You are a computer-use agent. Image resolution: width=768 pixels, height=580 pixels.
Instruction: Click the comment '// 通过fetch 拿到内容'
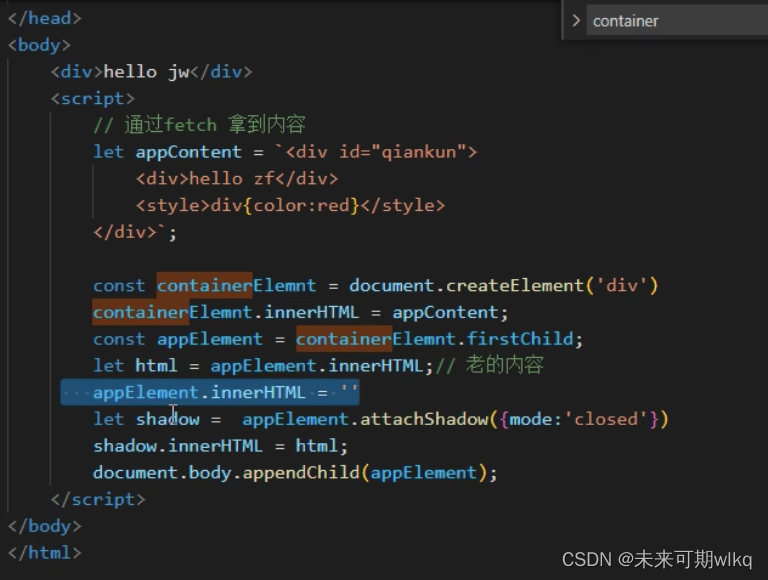200,125
